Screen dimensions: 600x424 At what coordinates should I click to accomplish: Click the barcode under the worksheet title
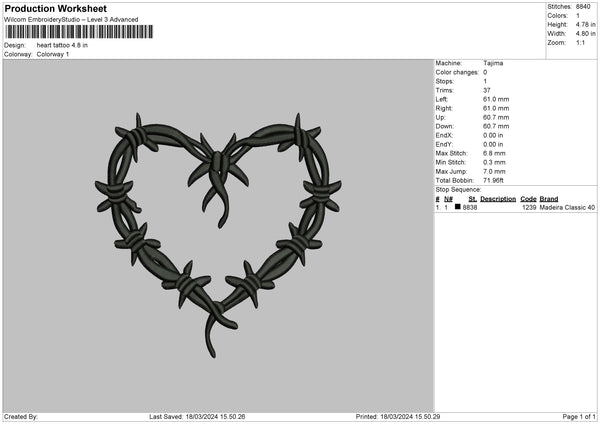tap(80, 32)
